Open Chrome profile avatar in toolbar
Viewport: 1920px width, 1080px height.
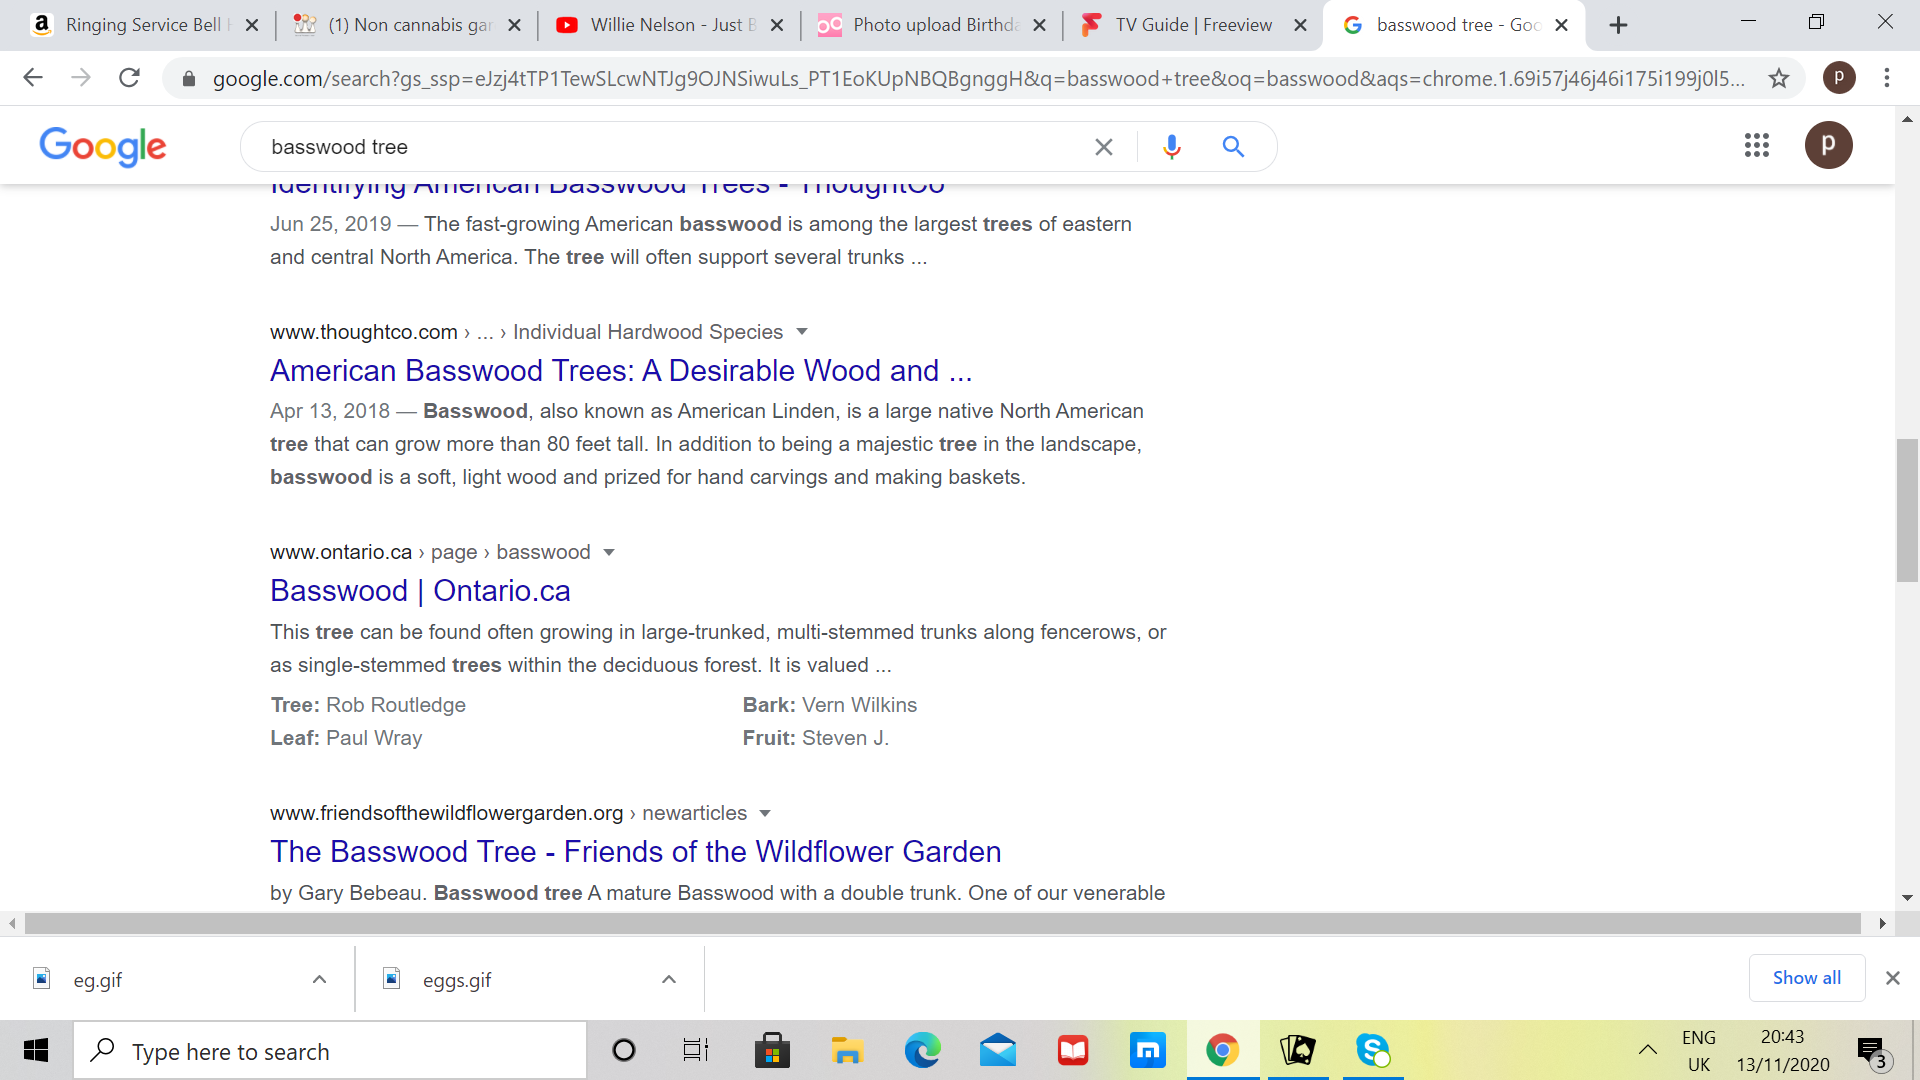[1838, 78]
